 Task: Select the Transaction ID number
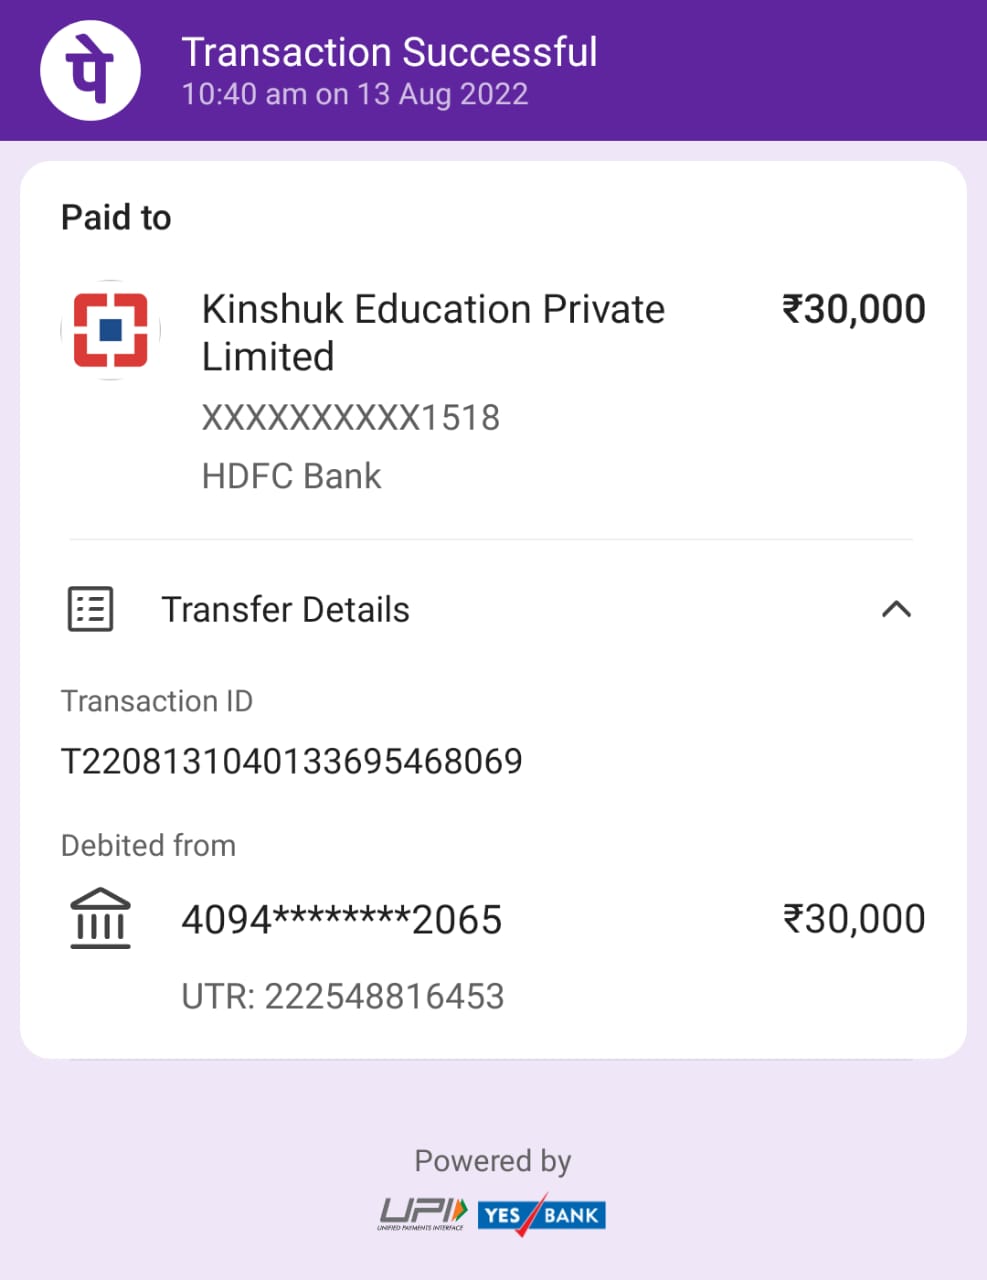click(x=292, y=761)
